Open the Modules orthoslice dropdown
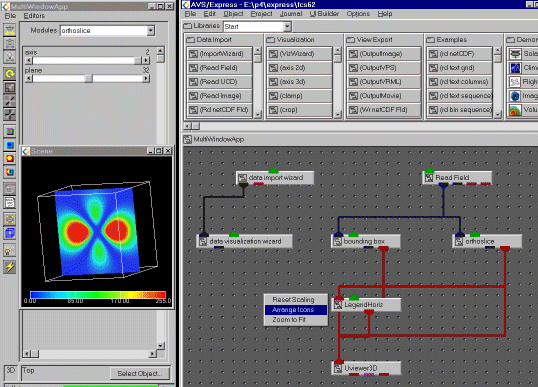 (151, 31)
